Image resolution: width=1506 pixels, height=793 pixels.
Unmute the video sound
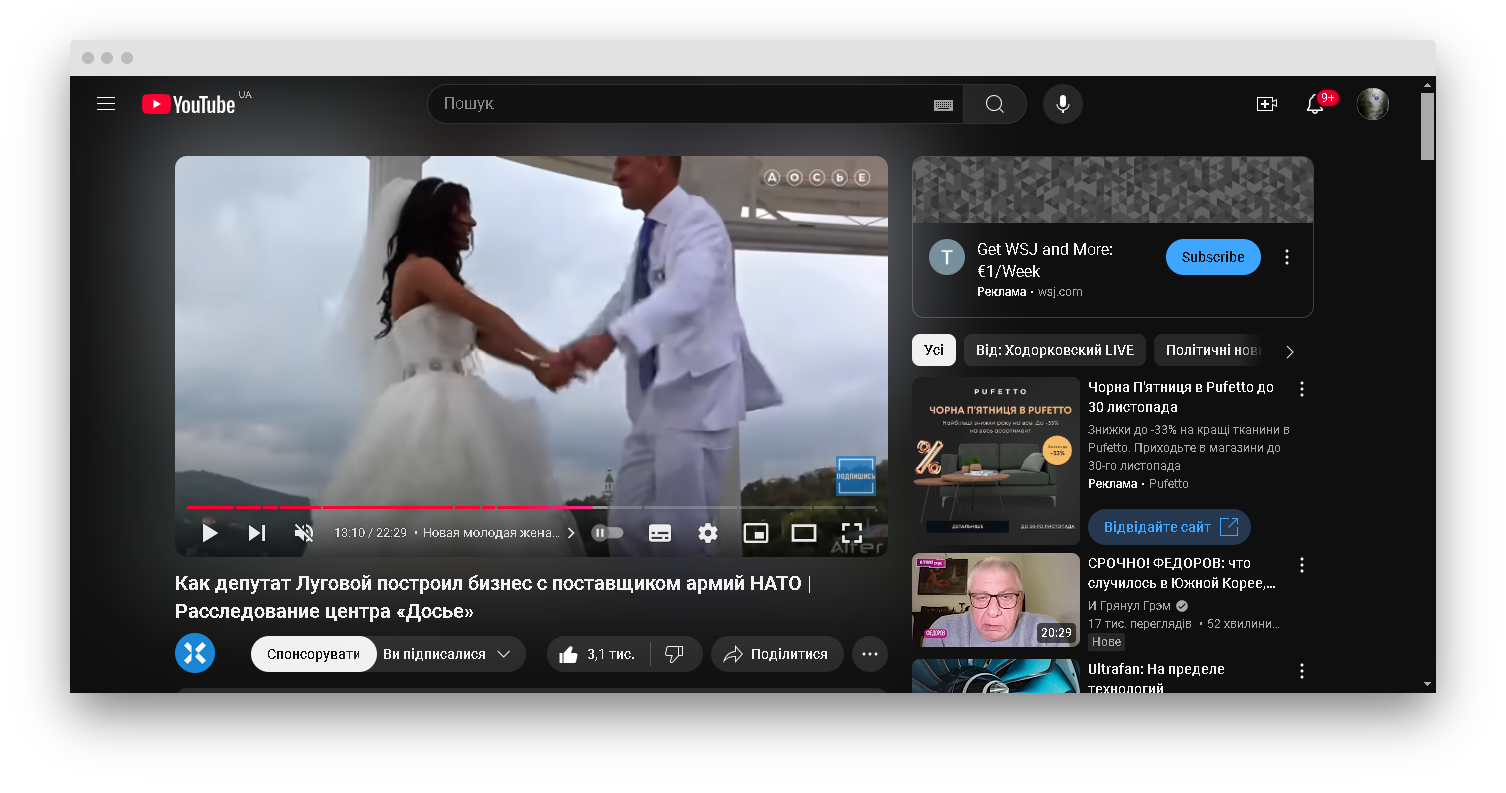[304, 533]
